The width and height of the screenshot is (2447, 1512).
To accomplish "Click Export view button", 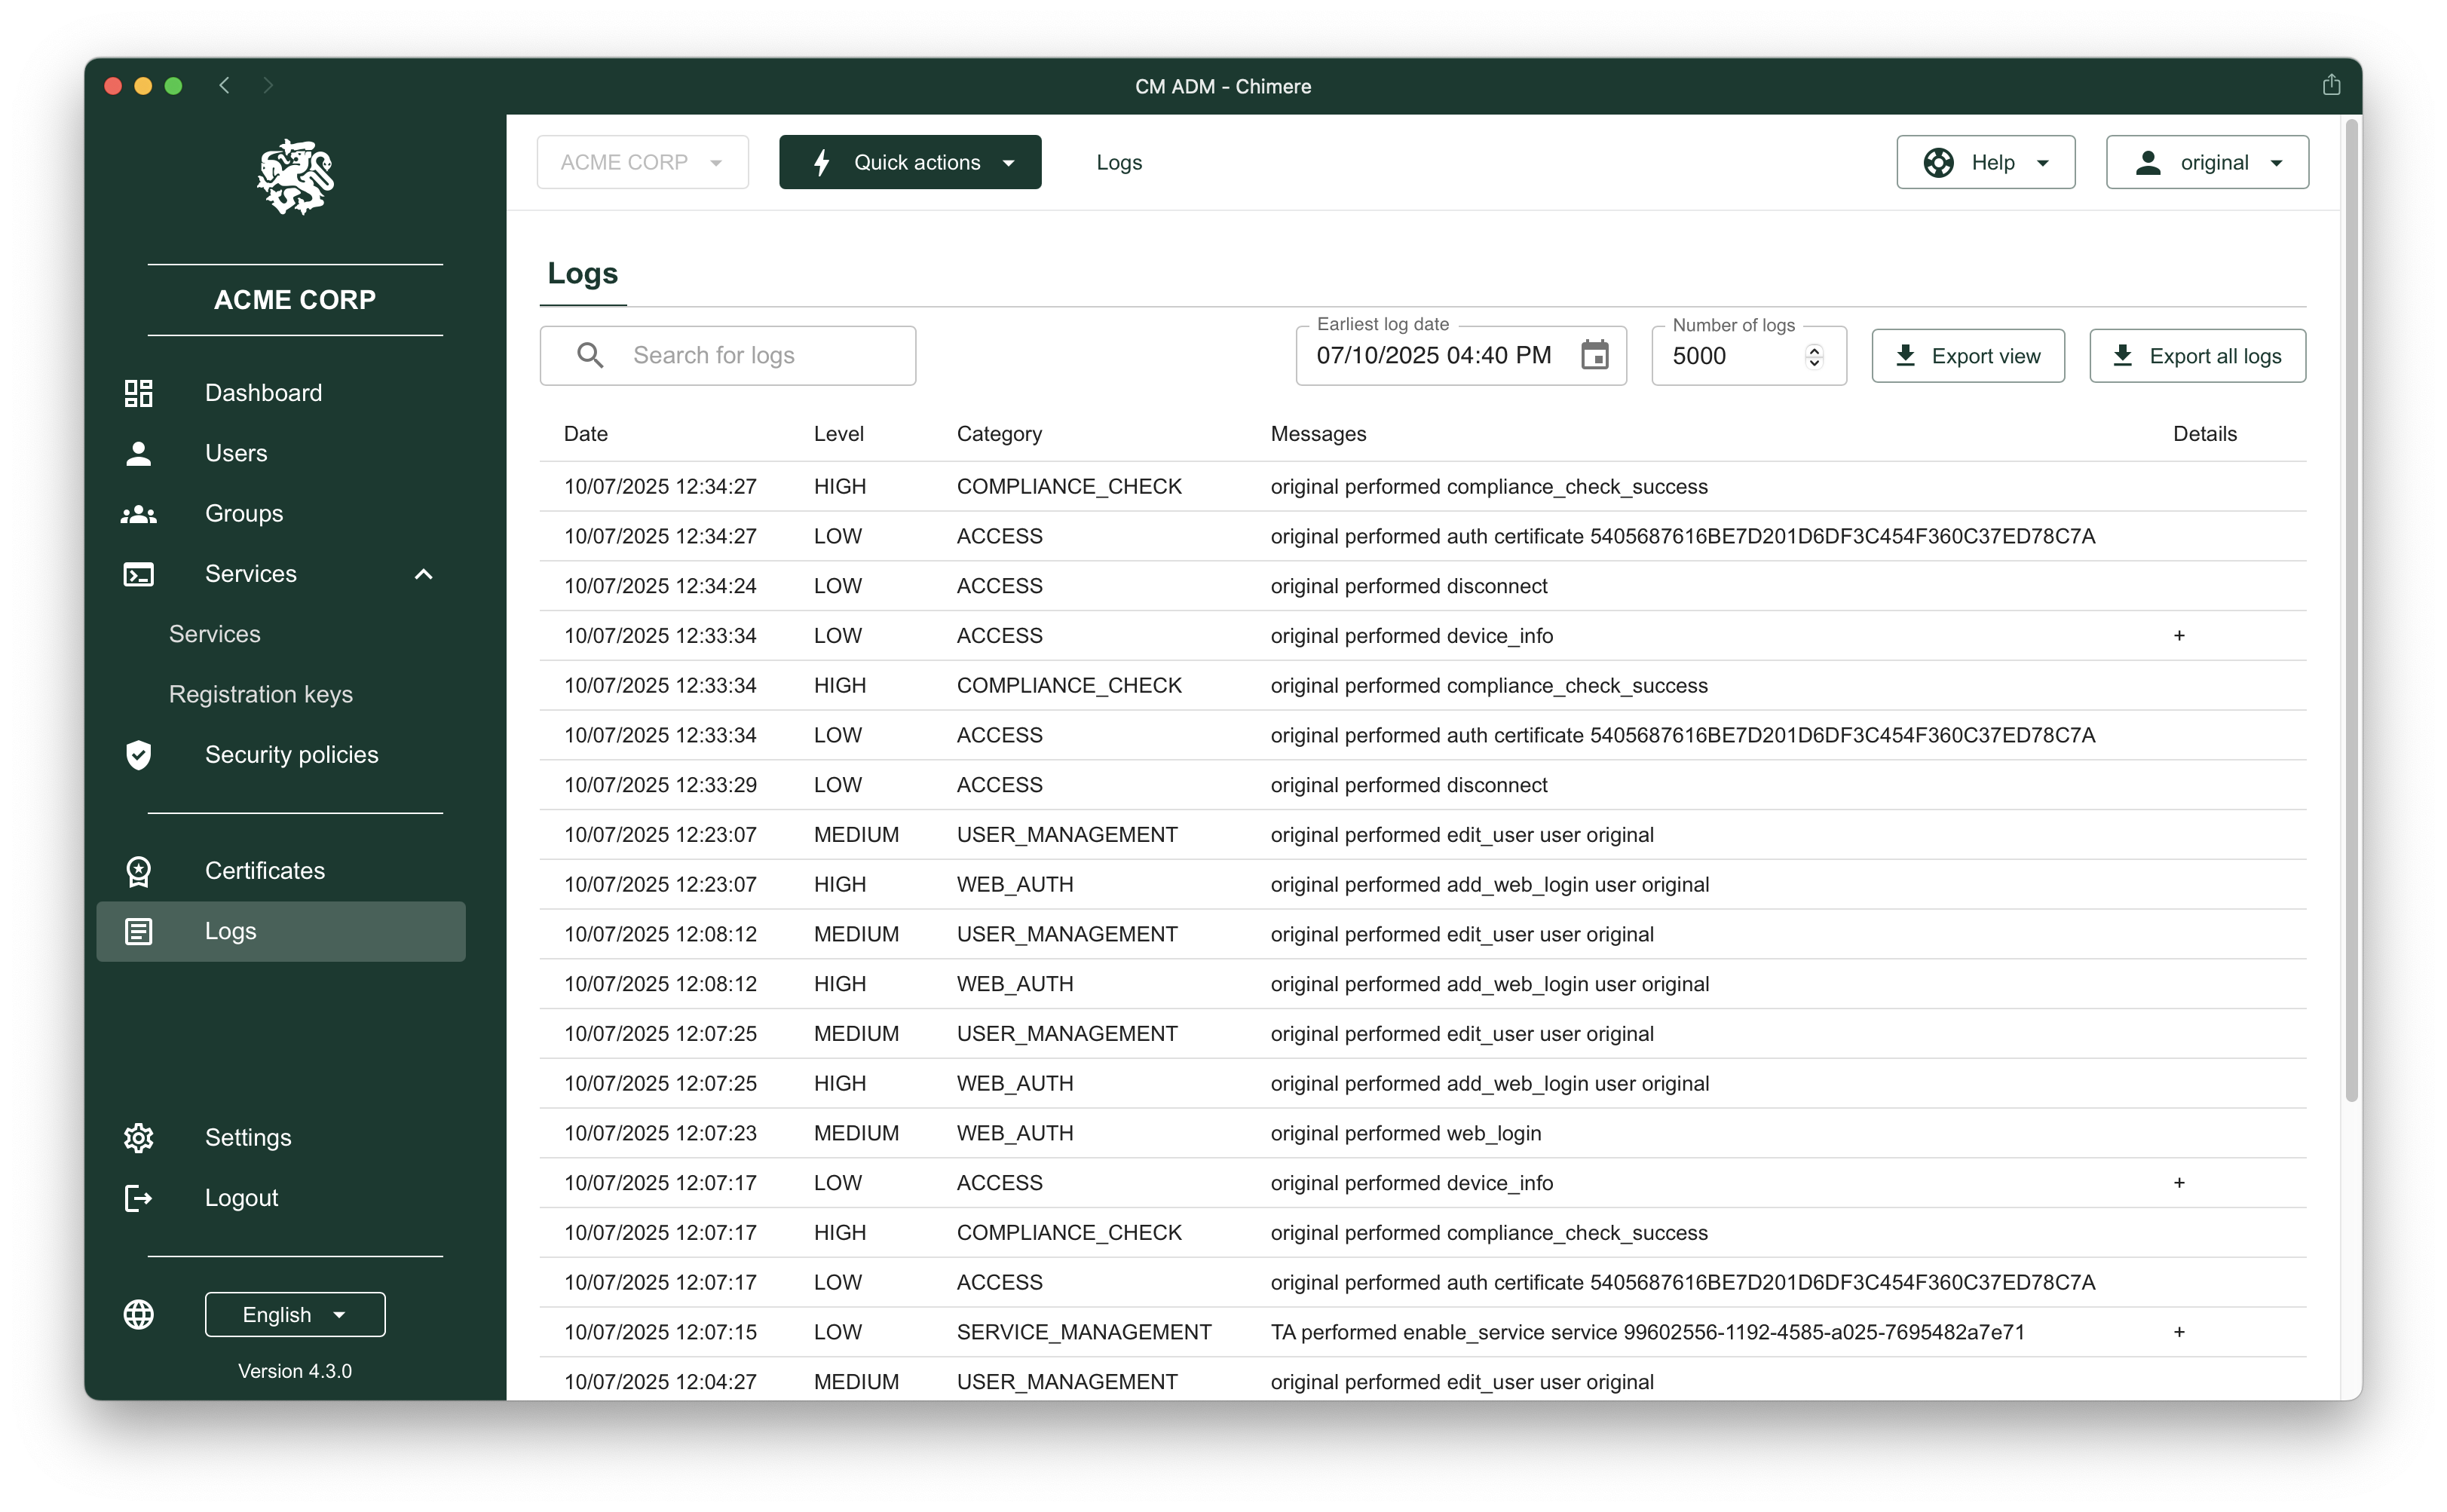I will [1967, 356].
